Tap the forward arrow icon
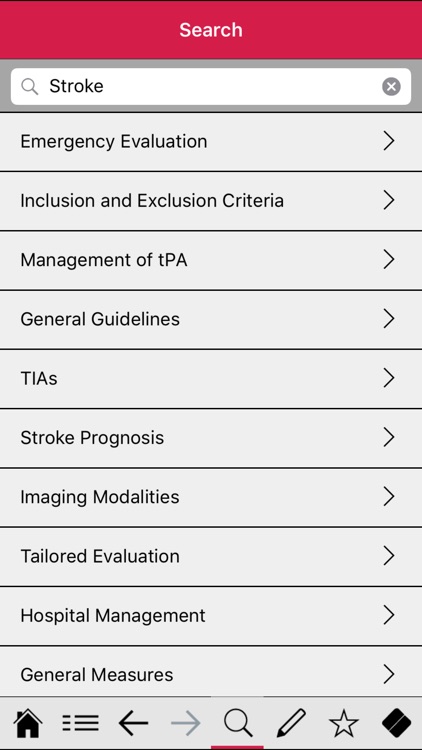The image size is (422, 750). pyautogui.click(x=186, y=723)
